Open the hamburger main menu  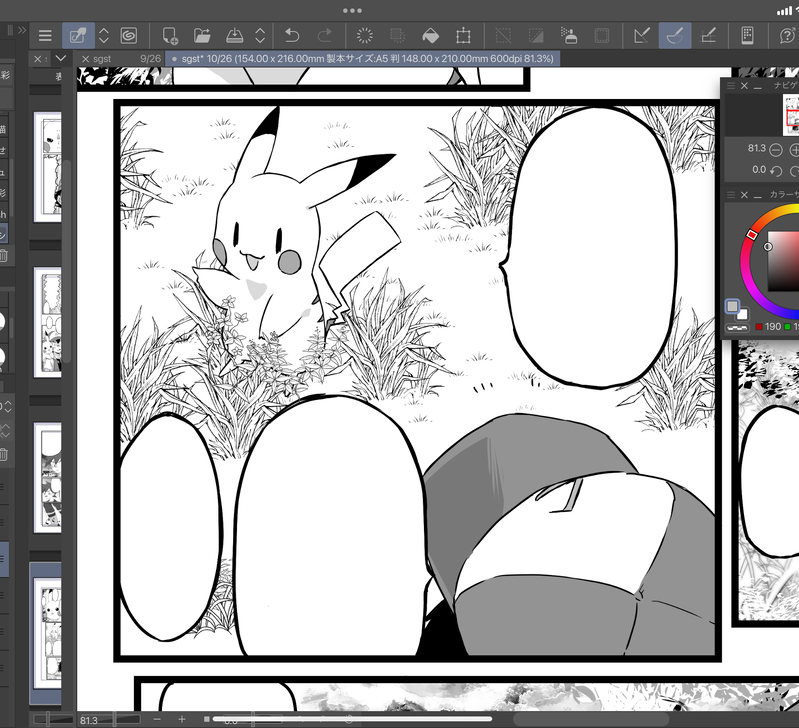45,36
